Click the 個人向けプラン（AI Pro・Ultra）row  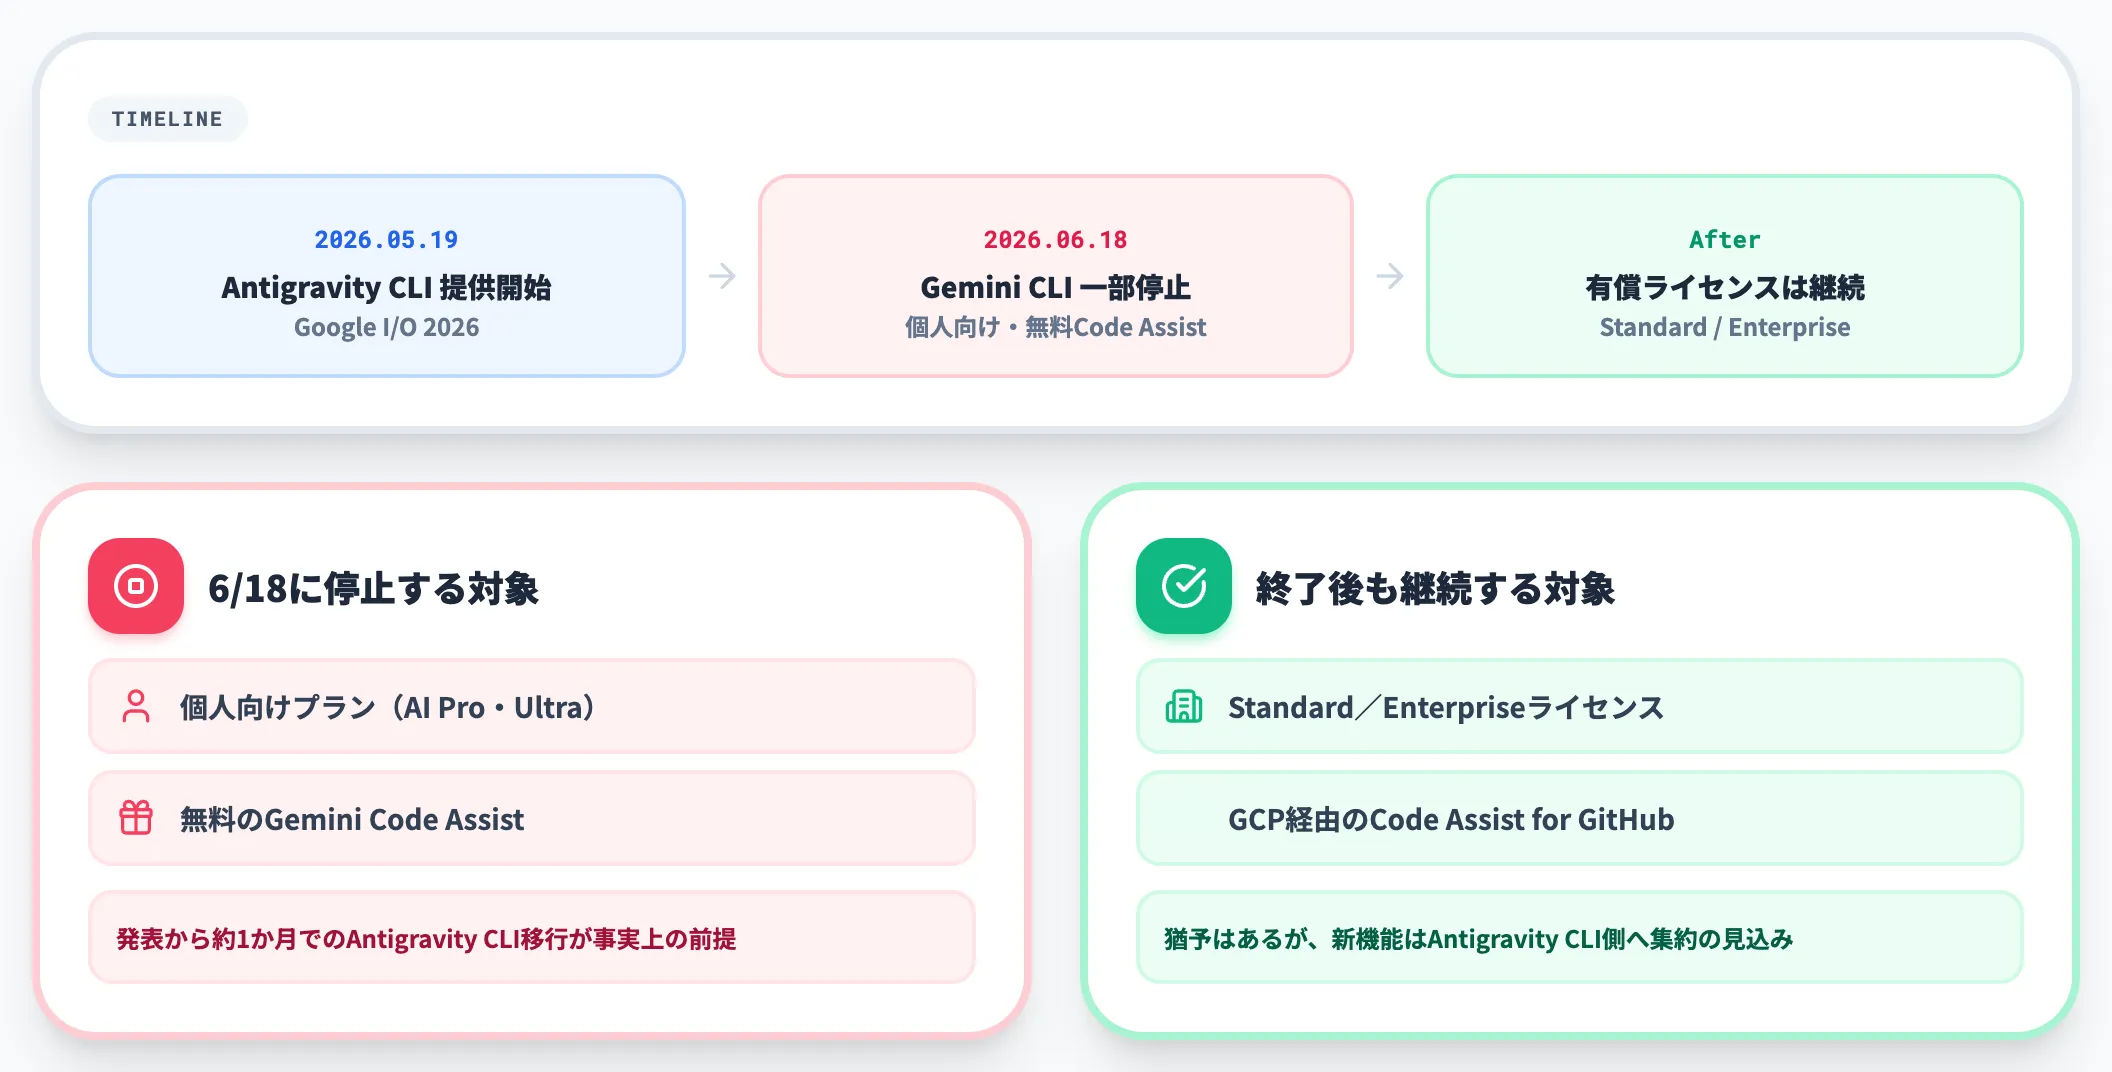[532, 706]
